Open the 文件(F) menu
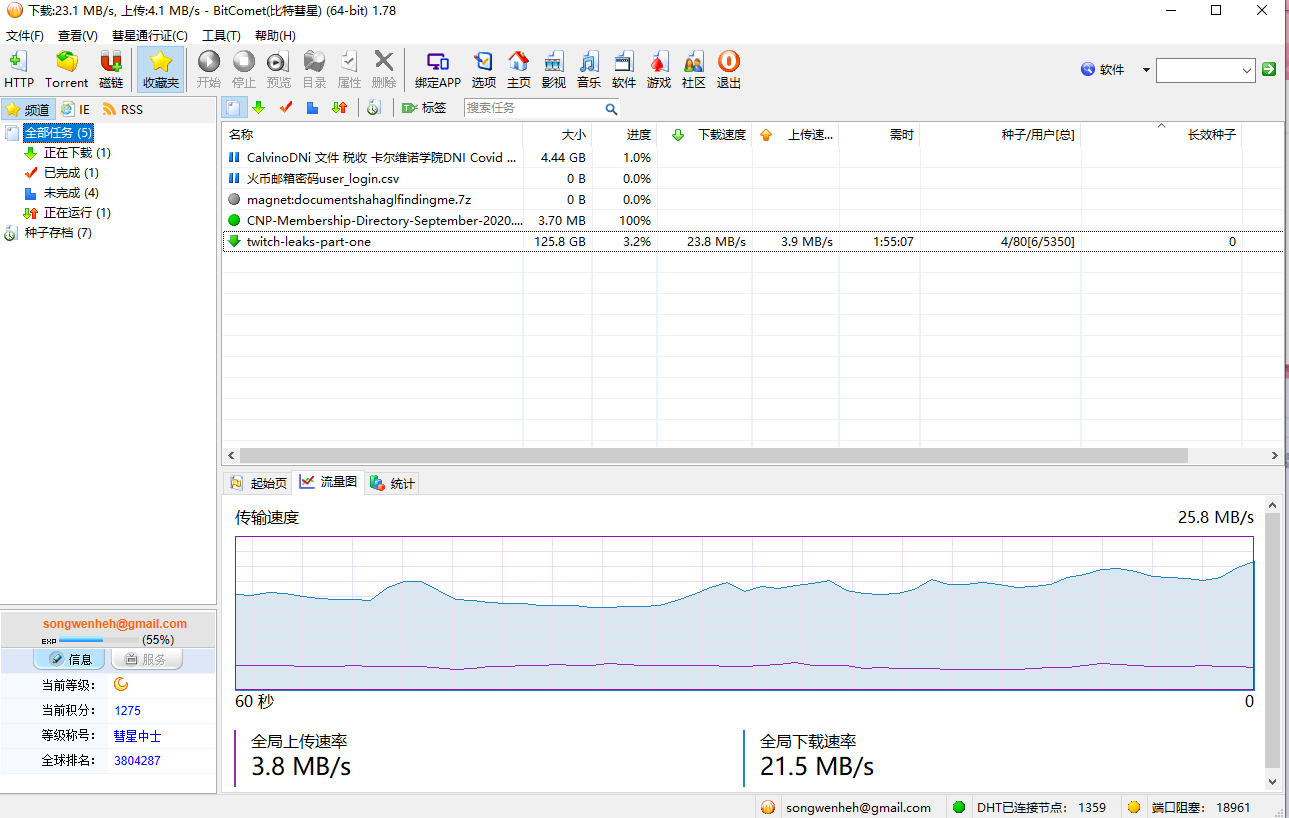The image size is (1289, 818). [x=25, y=36]
